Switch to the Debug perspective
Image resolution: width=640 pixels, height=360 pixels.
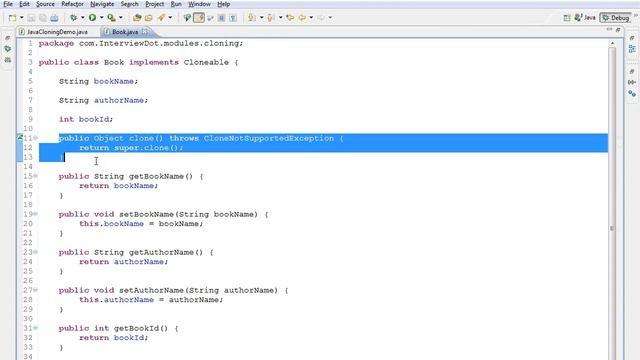(x=616, y=18)
